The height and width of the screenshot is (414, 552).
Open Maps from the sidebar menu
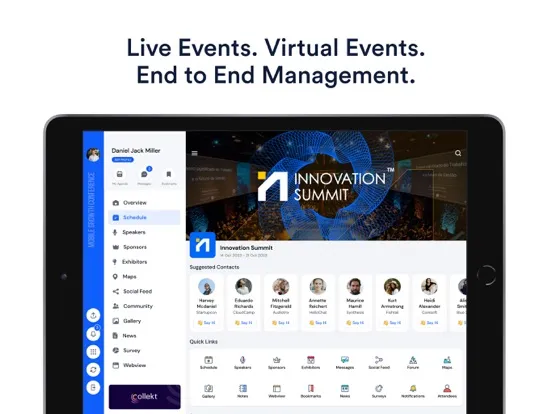(144, 277)
